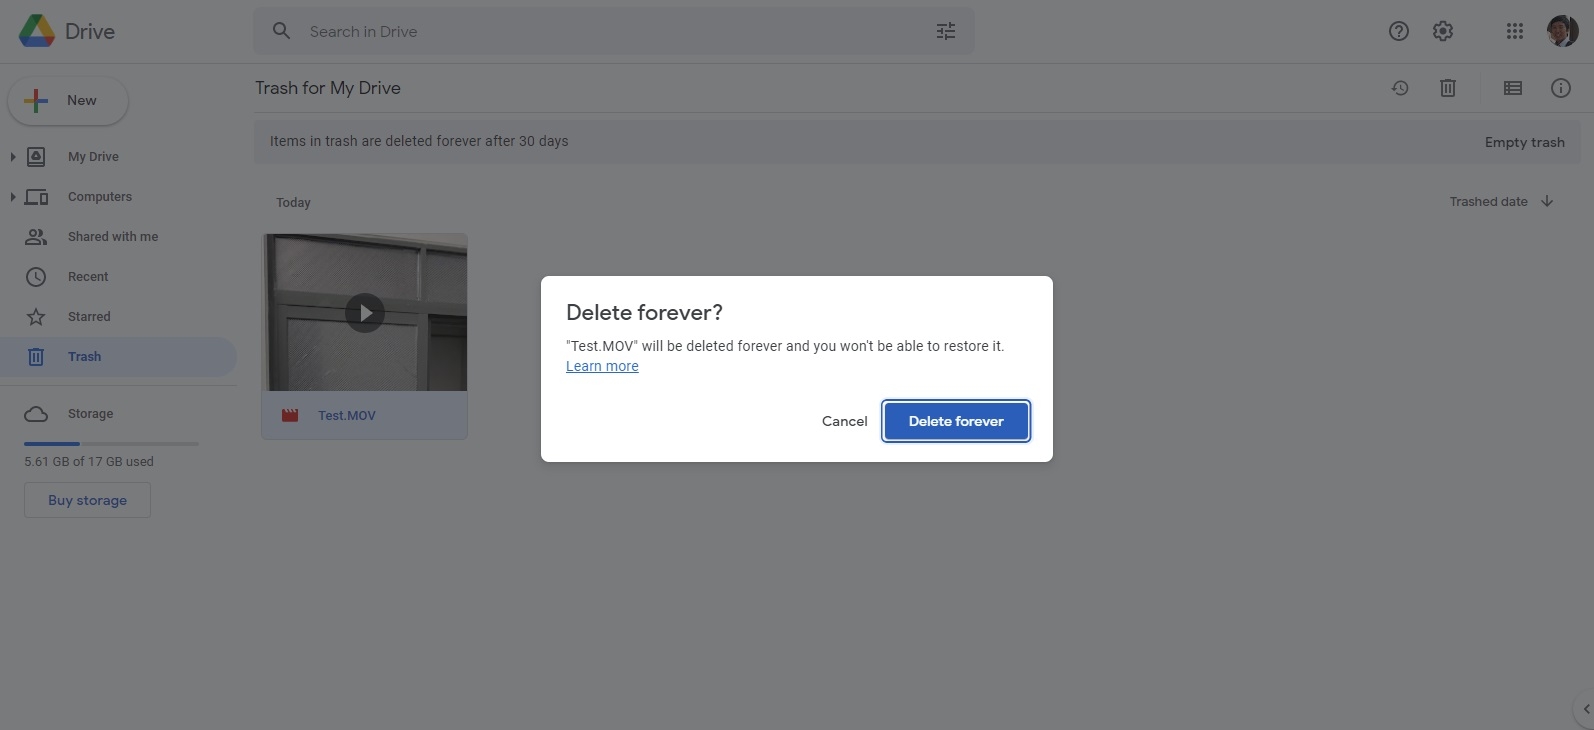Click the Storage cloud icon
Viewport: 1594px width, 730px height.
tap(36, 414)
